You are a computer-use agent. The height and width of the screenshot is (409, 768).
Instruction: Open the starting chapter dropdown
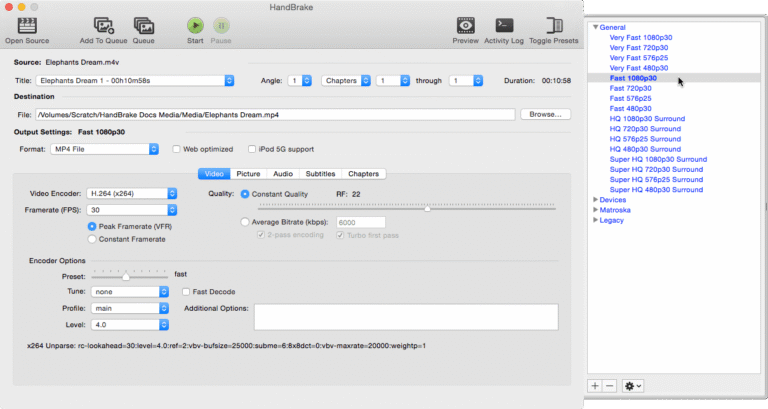tap(393, 80)
